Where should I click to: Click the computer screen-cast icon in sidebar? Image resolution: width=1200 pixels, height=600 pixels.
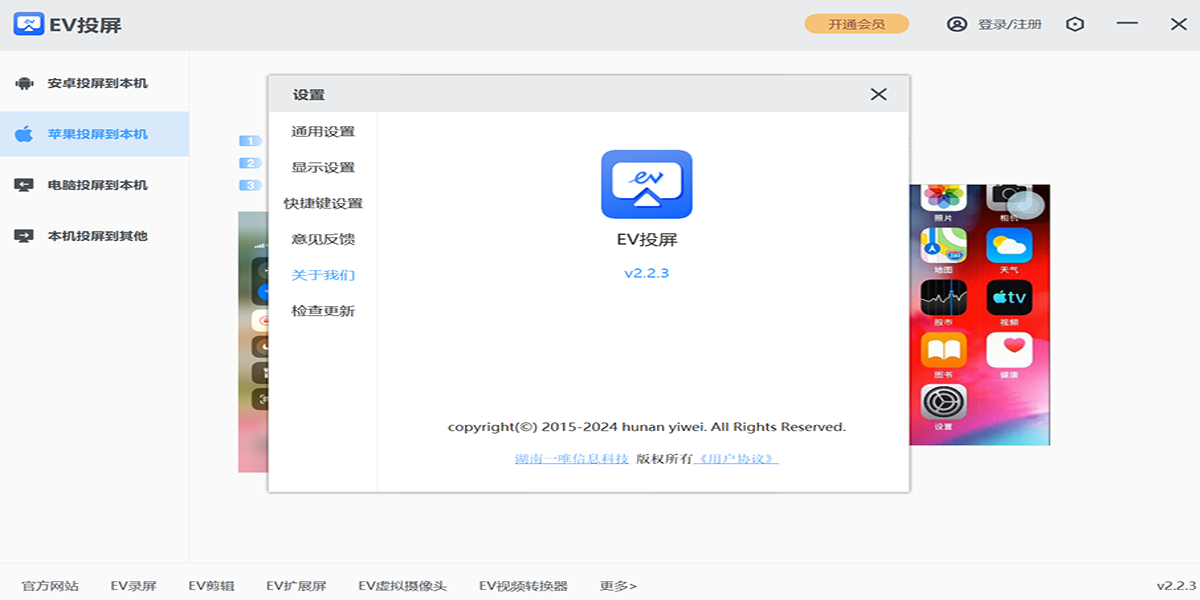24,185
